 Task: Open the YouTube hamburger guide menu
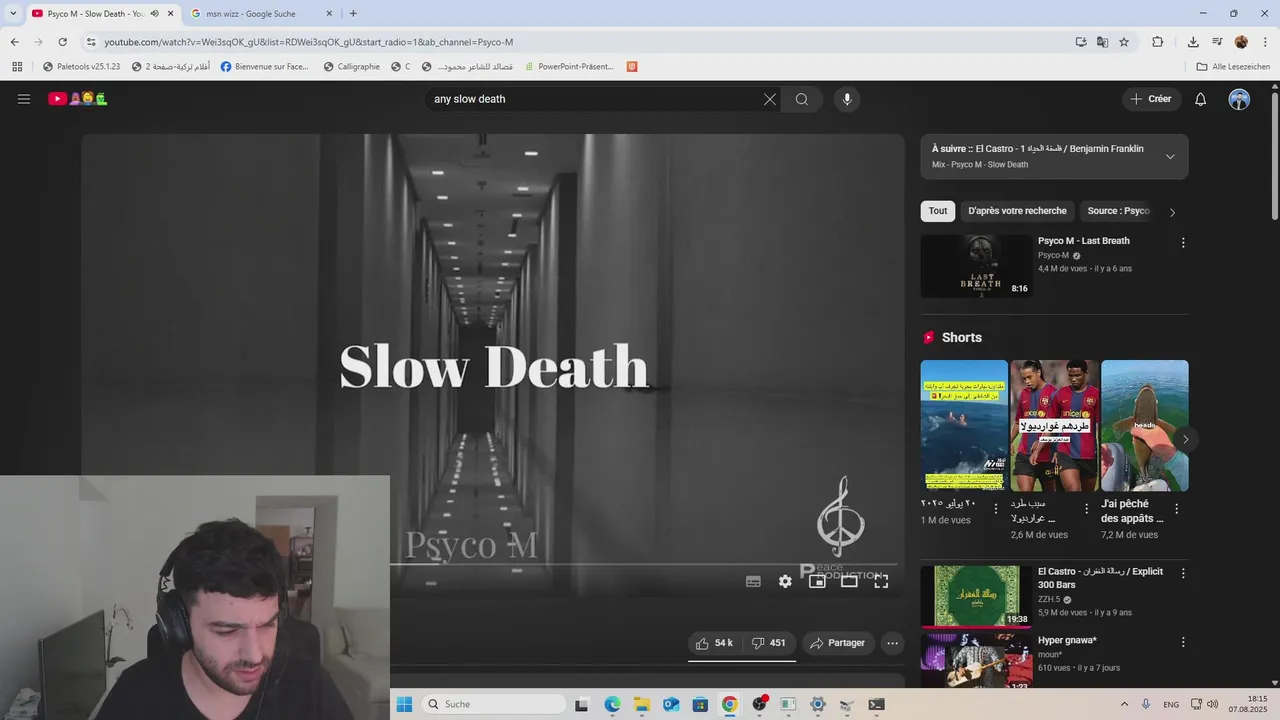[x=24, y=99]
